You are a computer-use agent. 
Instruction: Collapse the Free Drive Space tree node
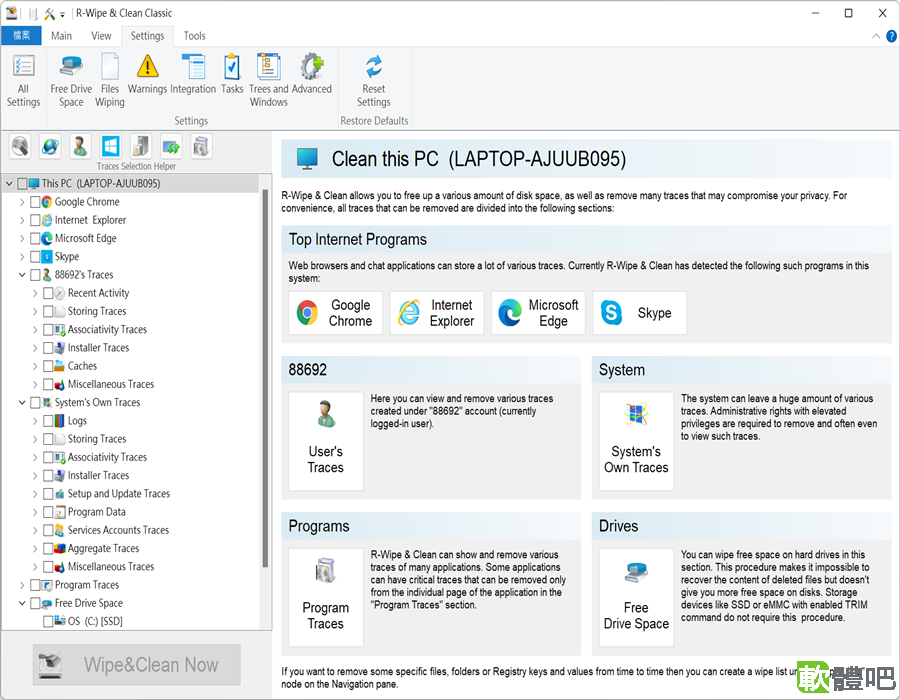22,604
